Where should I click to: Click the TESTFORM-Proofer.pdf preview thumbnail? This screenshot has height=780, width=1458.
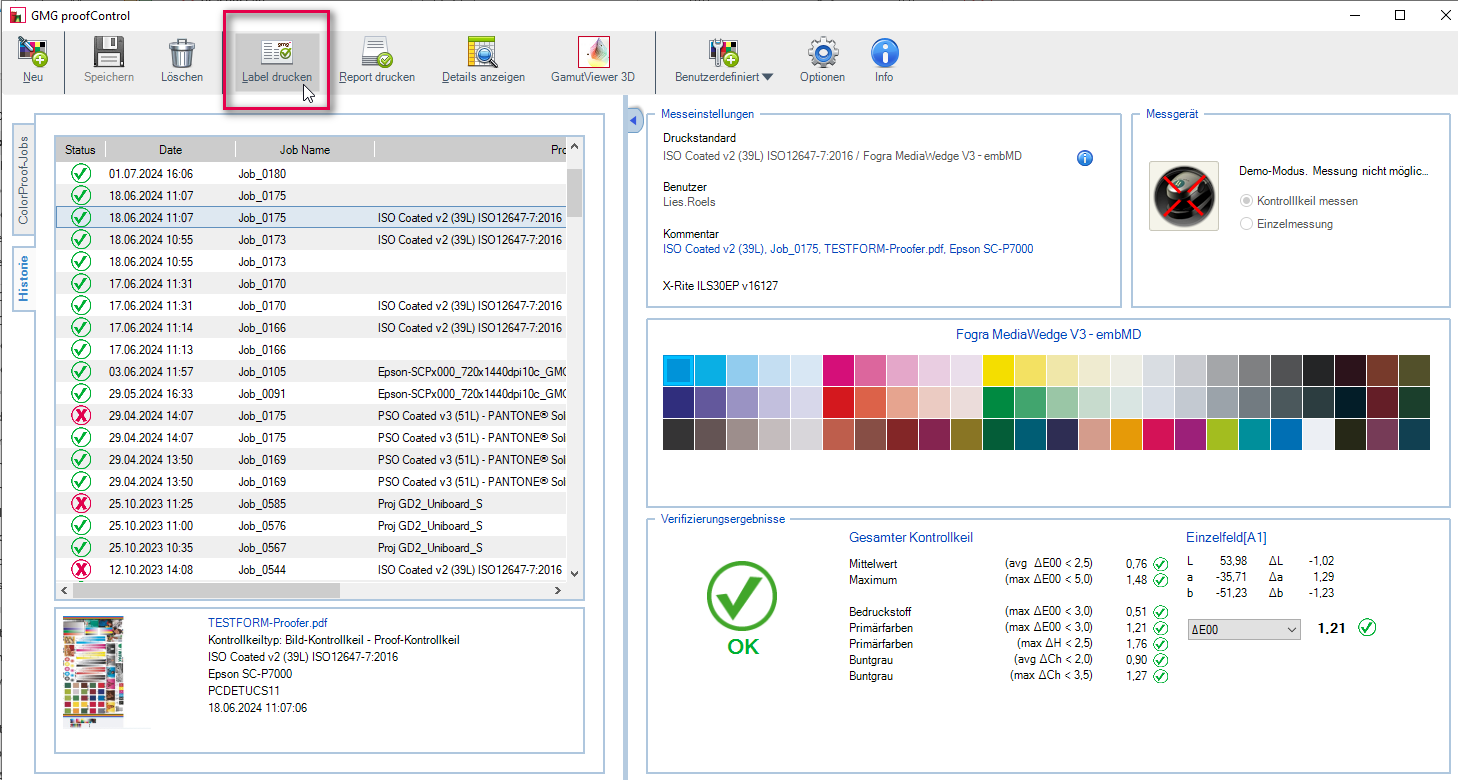(x=92, y=670)
